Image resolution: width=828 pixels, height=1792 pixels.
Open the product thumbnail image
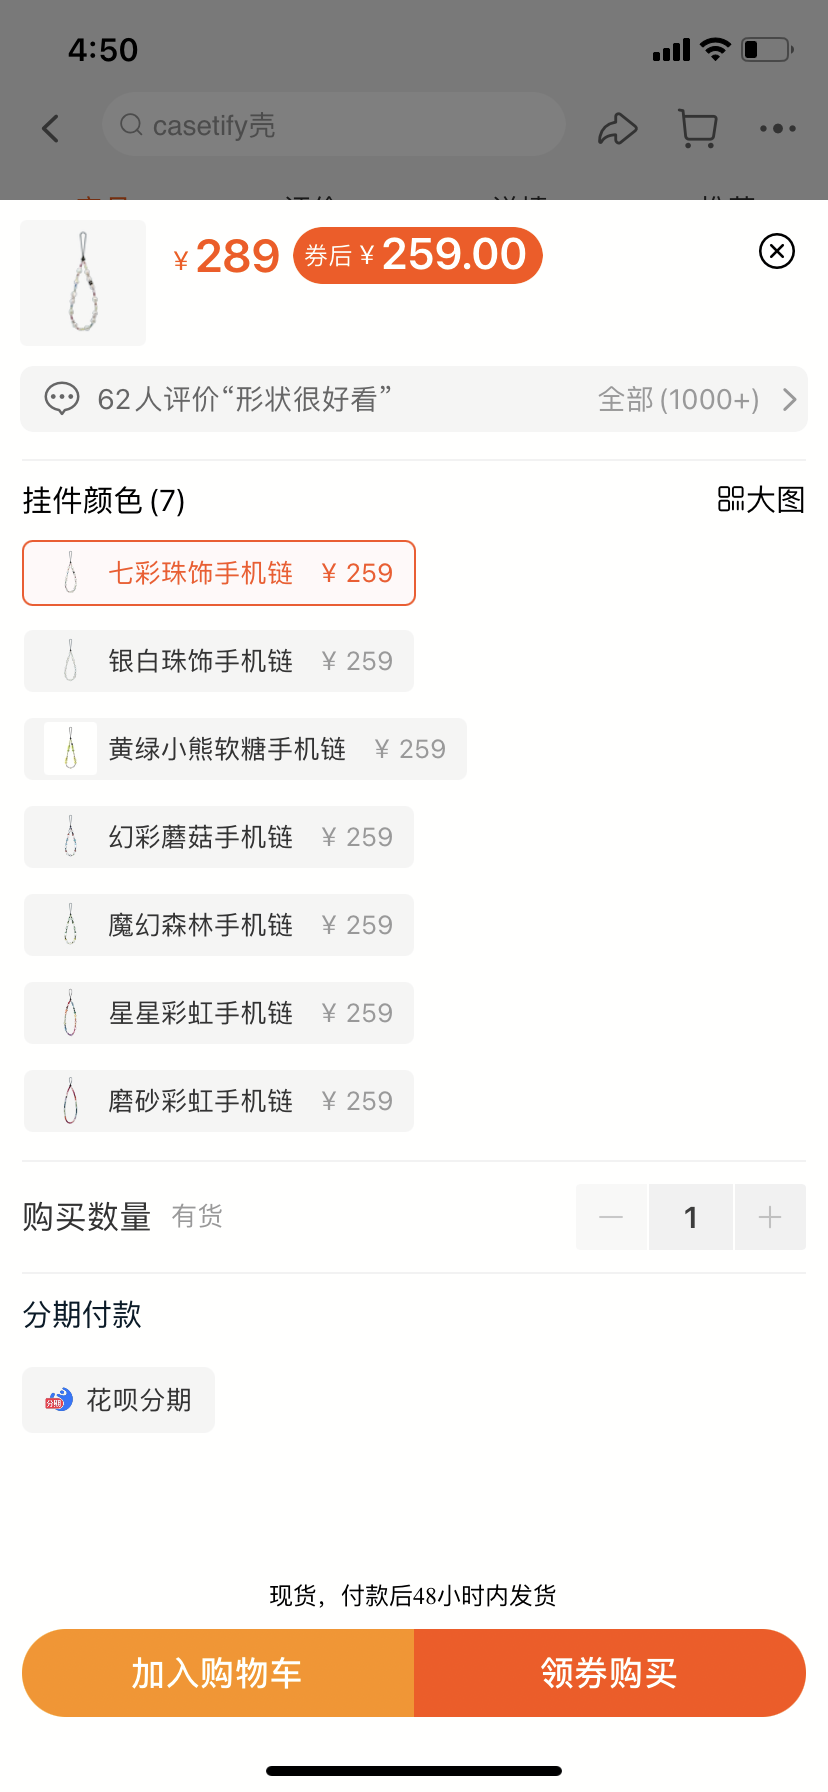[83, 283]
